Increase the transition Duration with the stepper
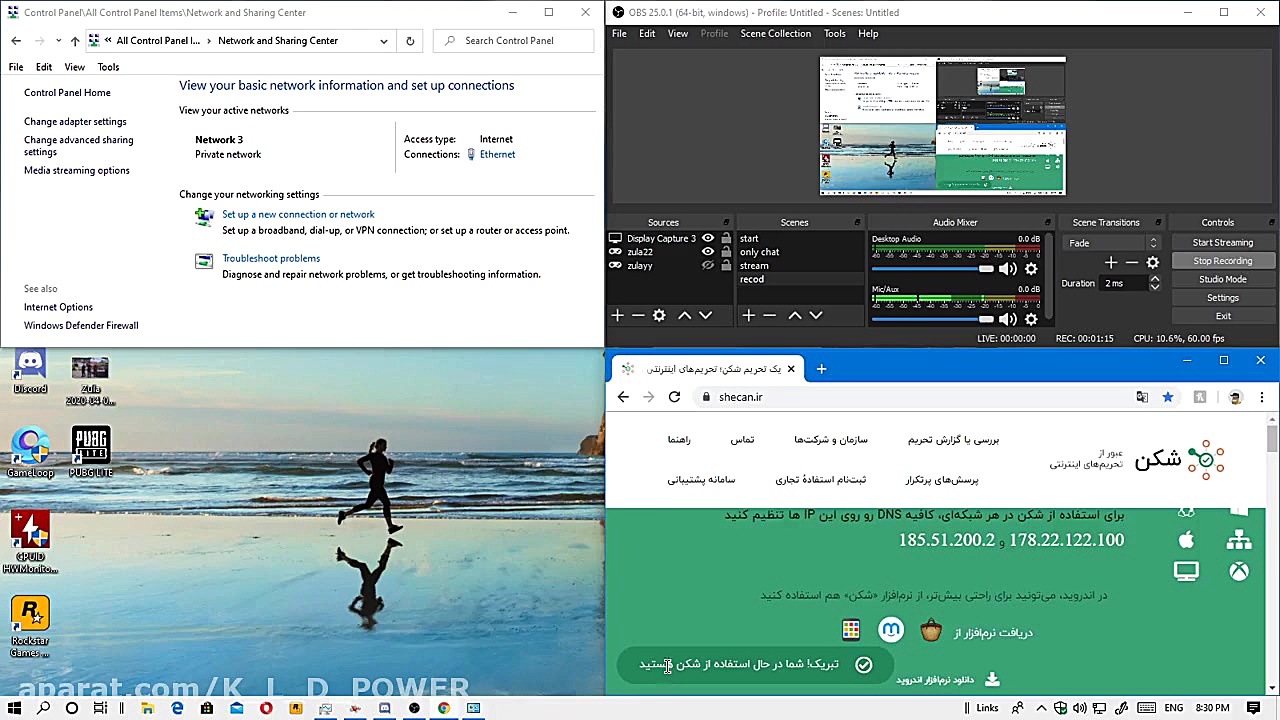 point(1154,279)
